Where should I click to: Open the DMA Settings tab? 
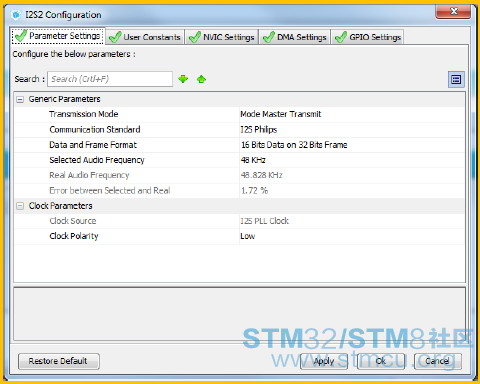coord(295,37)
